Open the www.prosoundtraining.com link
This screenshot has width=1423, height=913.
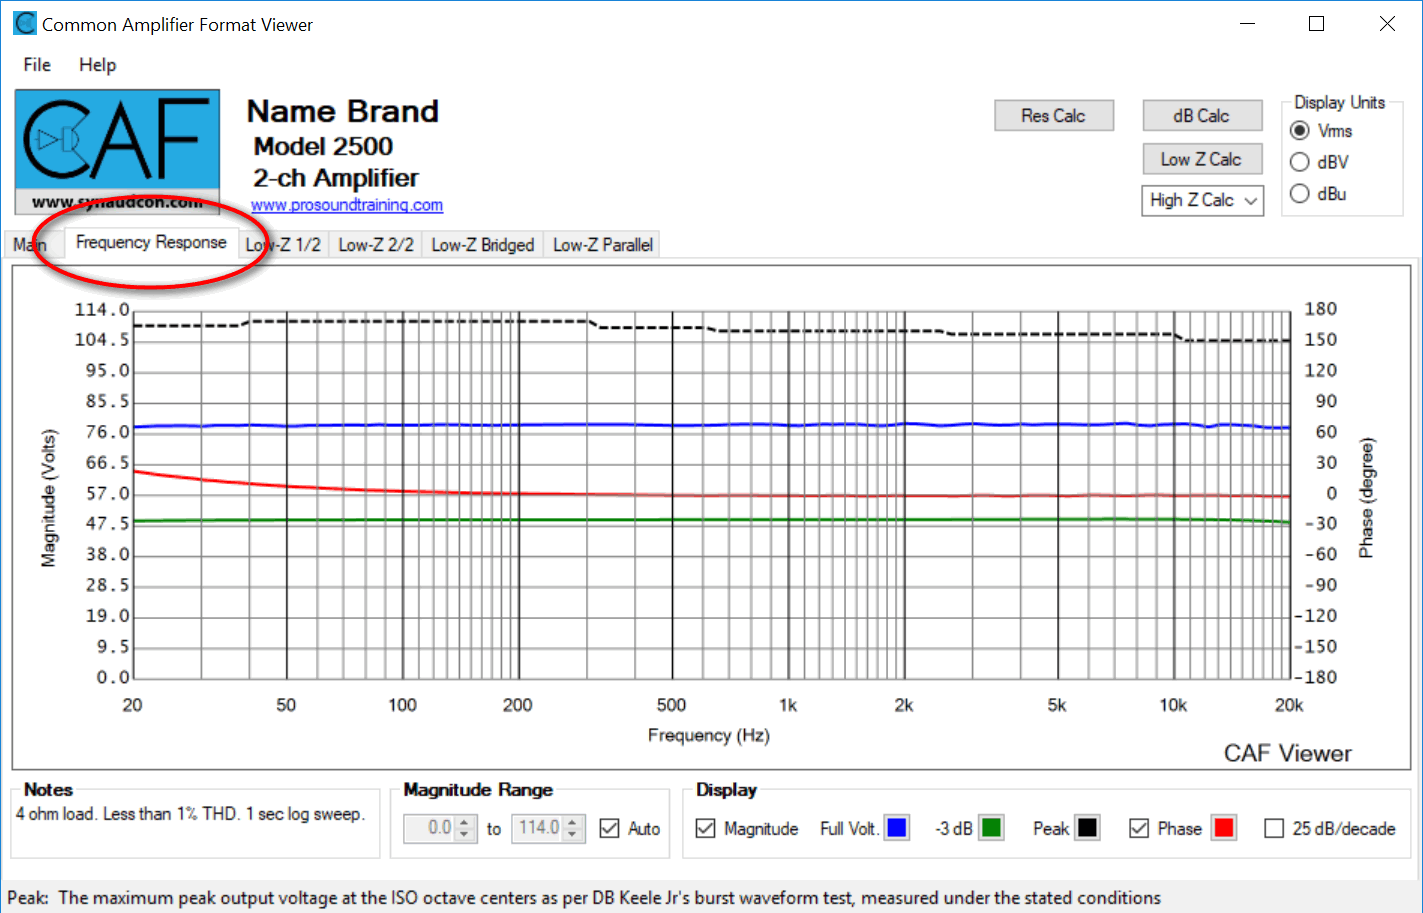(x=346, y=205)
